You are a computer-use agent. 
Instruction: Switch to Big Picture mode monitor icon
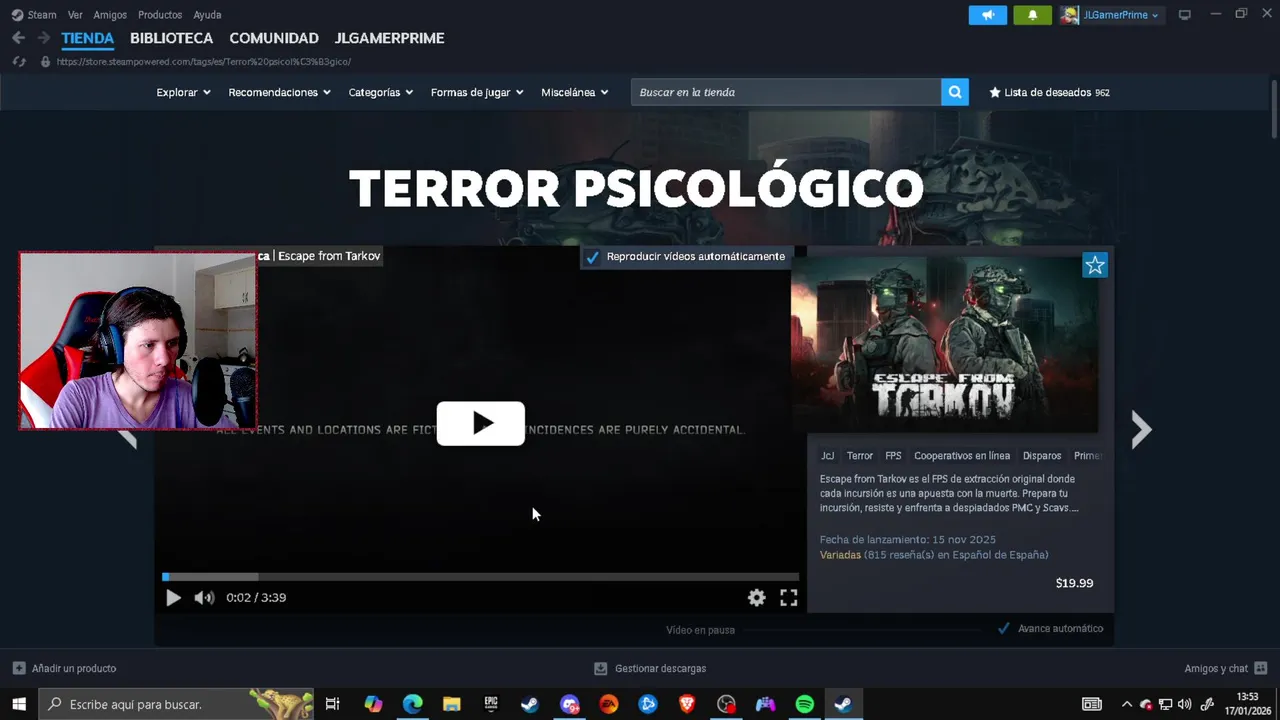click(1185, 15)
